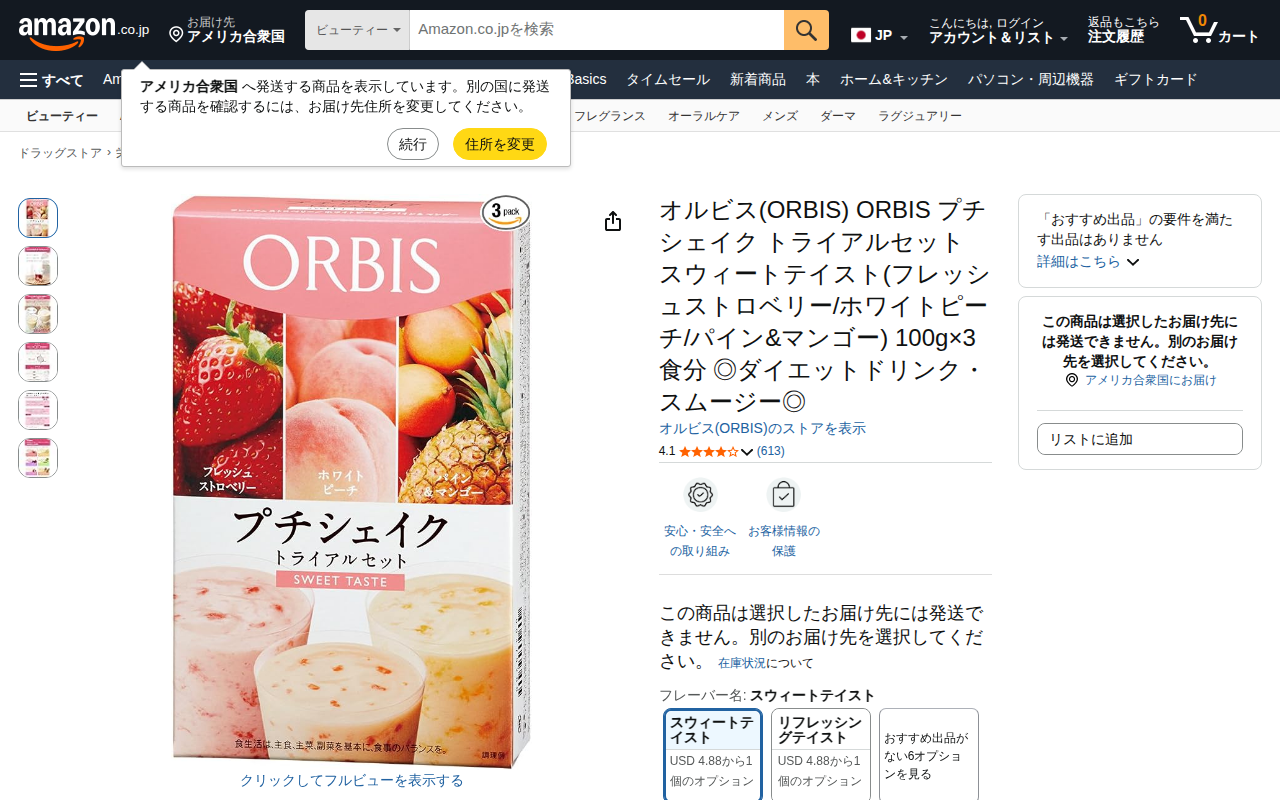The height and width of the screenshot is (800, 1280).
Task: Click the orange search magnifier button
Action: click(x=806, y=30)
